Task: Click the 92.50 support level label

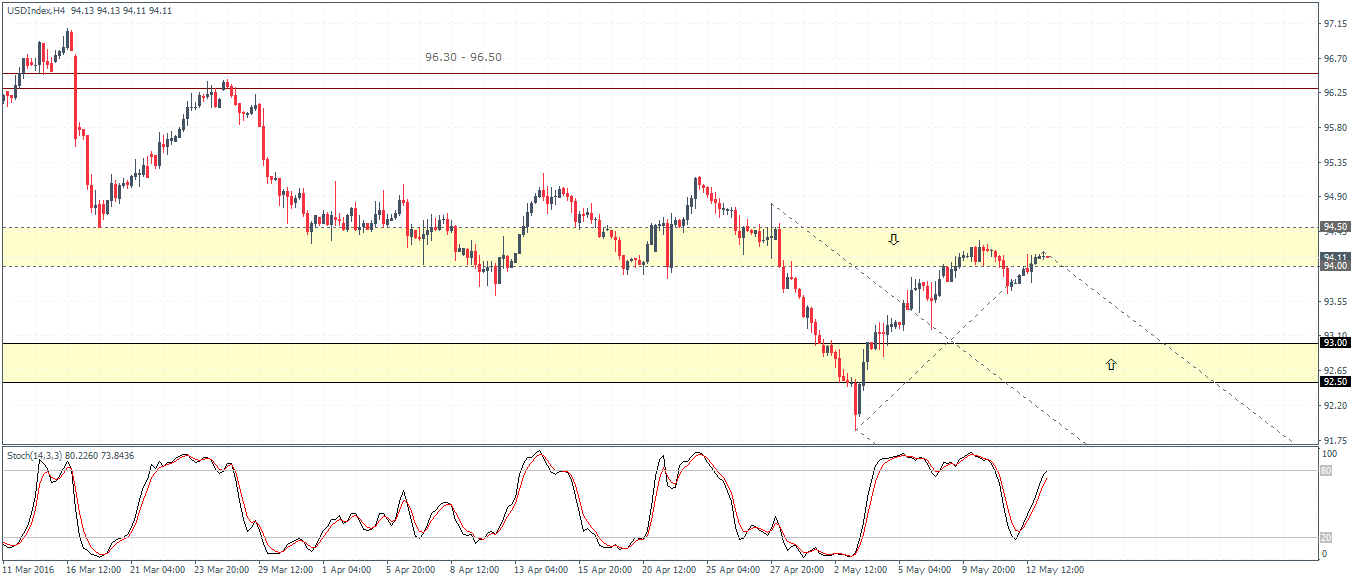Action: click(x=1336, y=382)
